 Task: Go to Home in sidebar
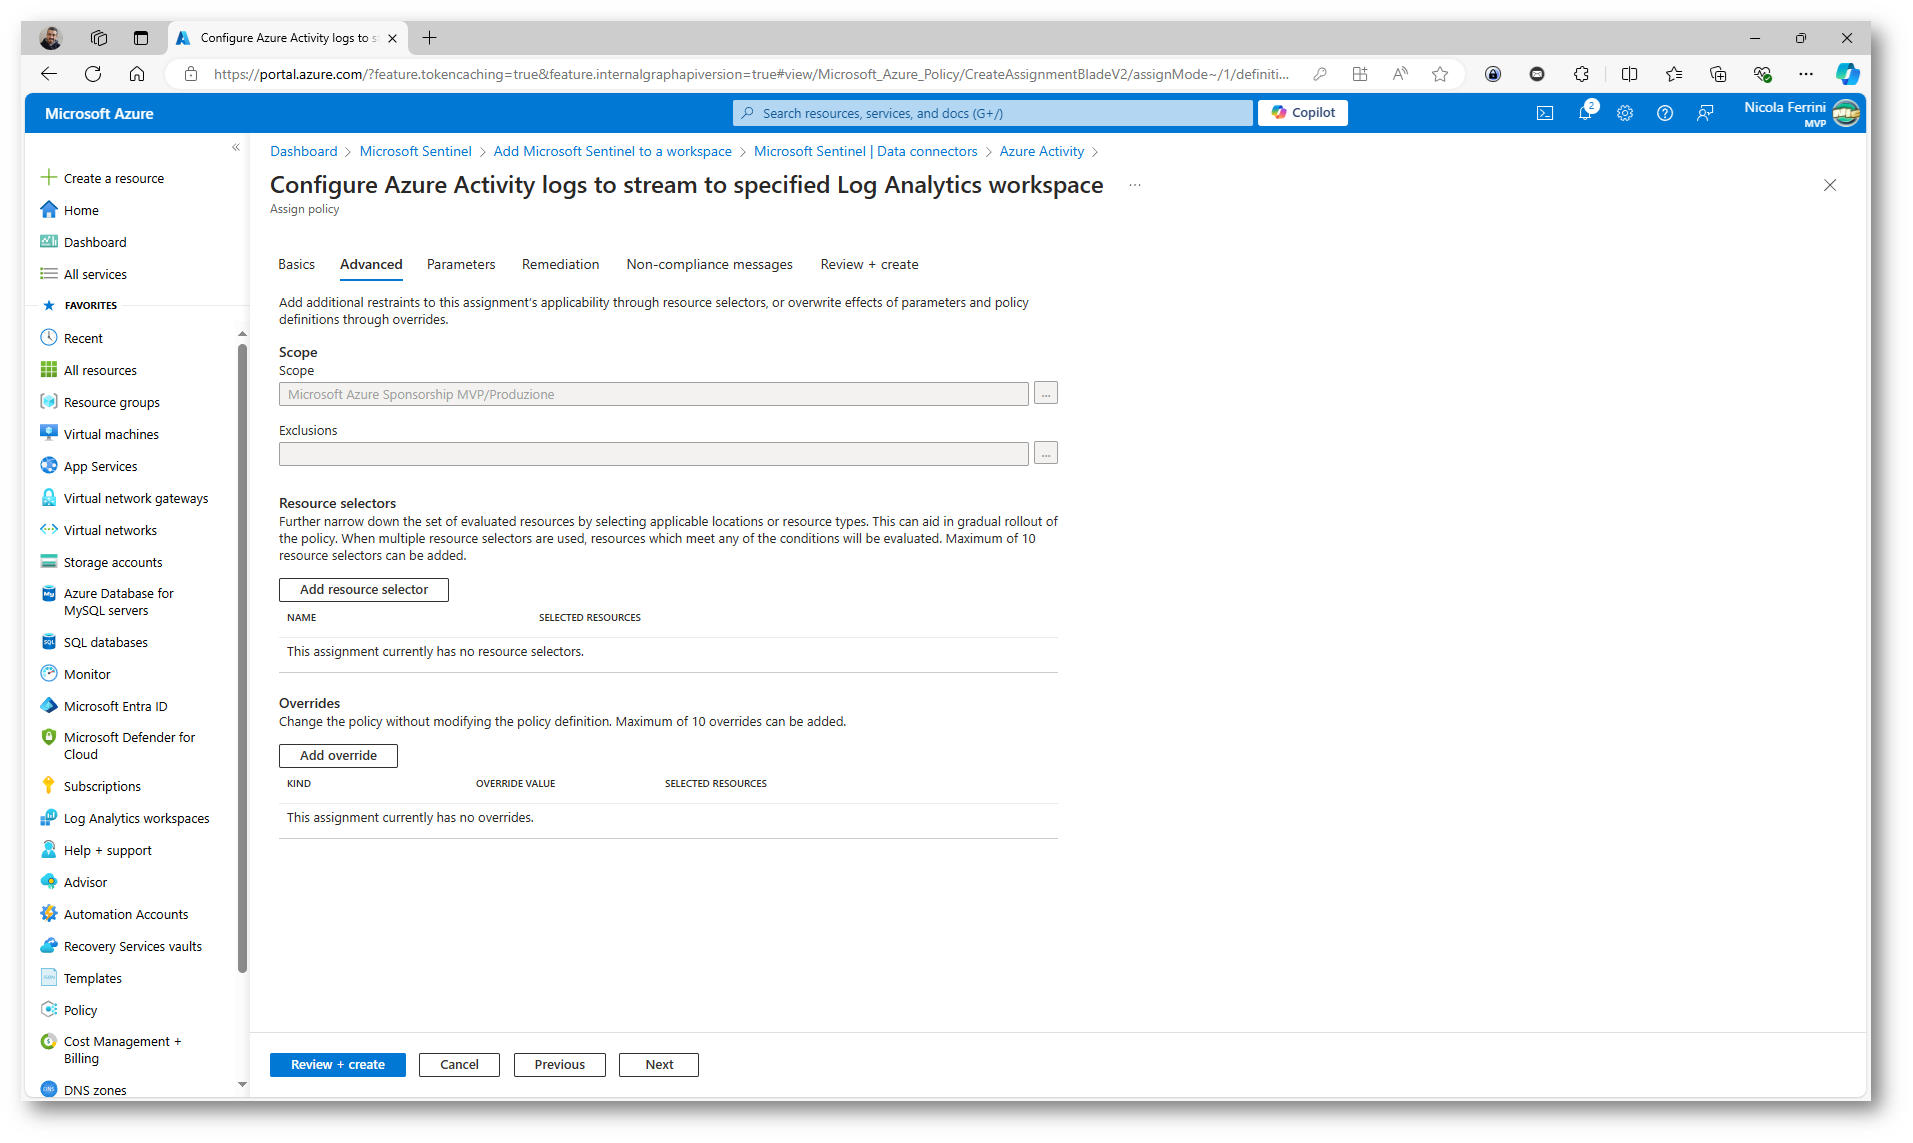coord(81,210)
